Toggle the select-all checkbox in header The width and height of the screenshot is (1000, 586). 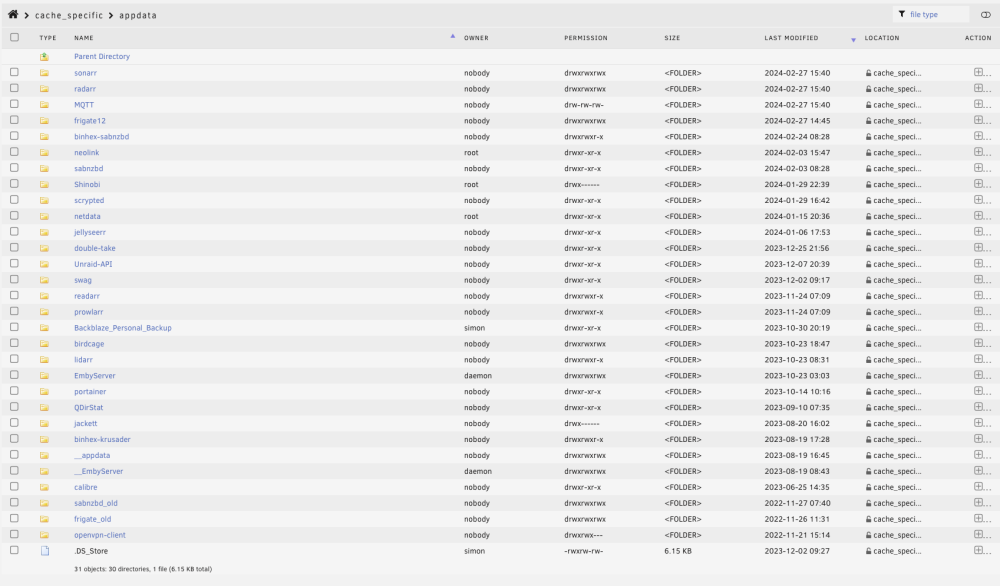pyautogui.click(x=14, y=37)
